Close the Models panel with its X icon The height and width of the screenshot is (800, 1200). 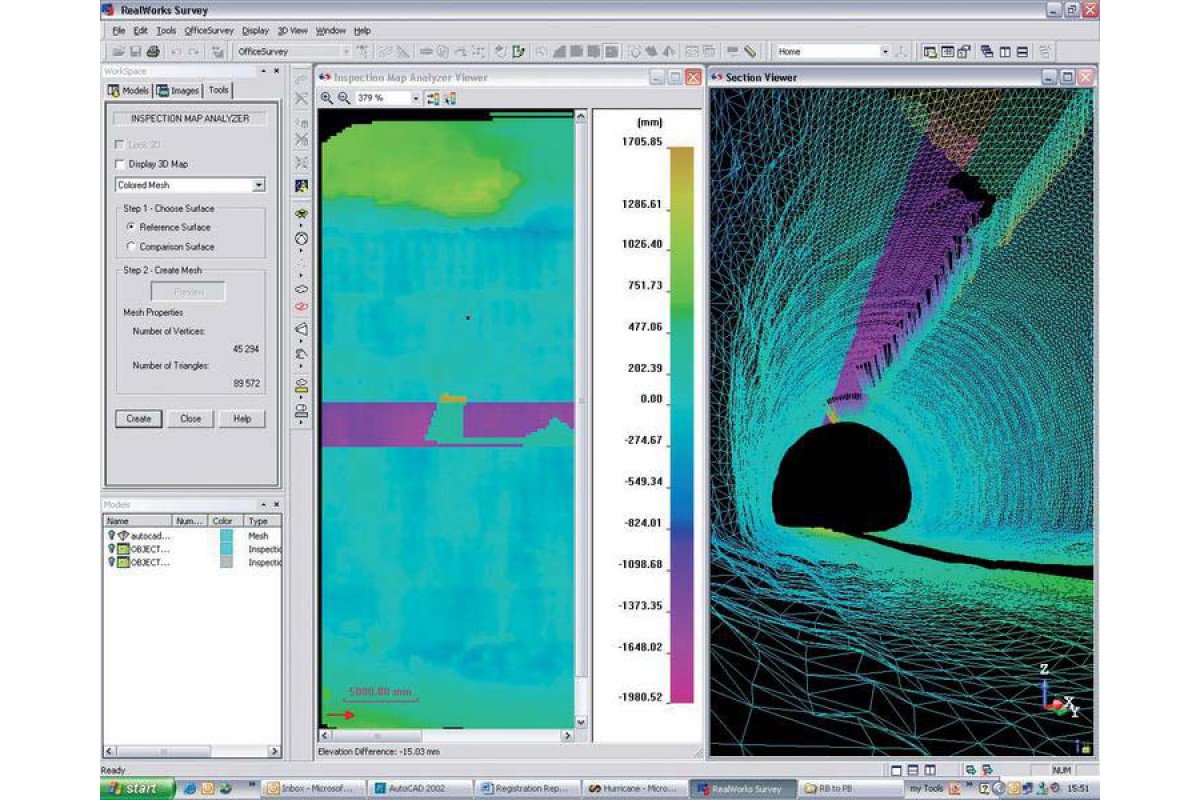(x=275, y=505)
